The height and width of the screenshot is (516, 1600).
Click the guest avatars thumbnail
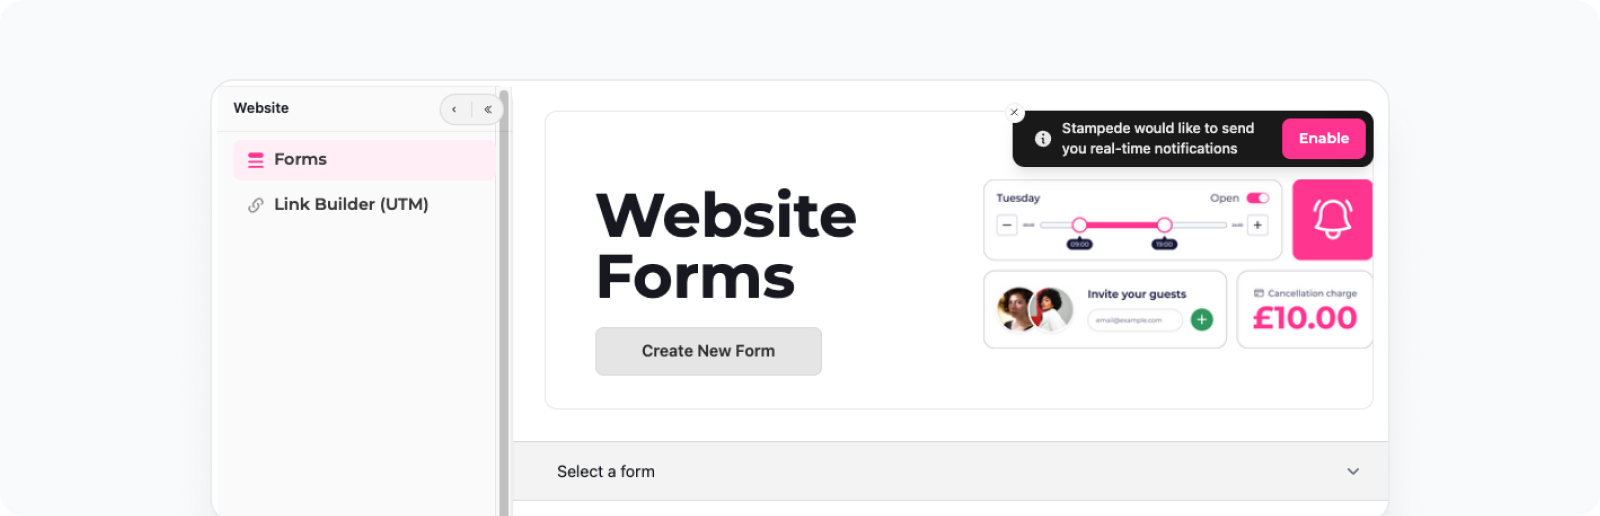(1035, 310)
